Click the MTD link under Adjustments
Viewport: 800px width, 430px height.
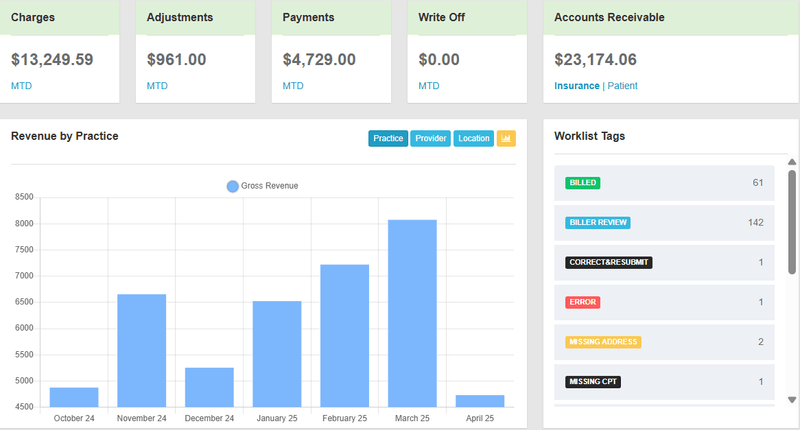pyautogui.click(x=157, y=86)
